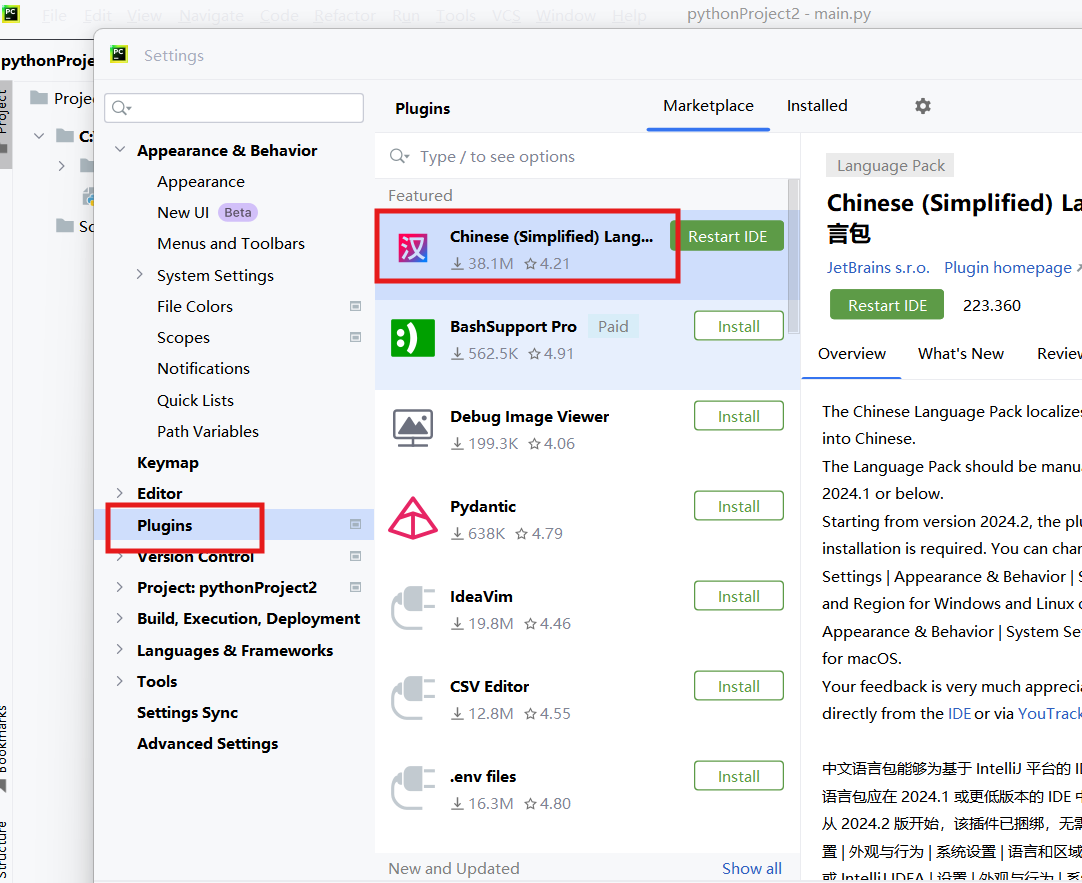Open plugin settings gear icon
Viewport: 1082px width, 883px height.
click(x=923, y=106)
